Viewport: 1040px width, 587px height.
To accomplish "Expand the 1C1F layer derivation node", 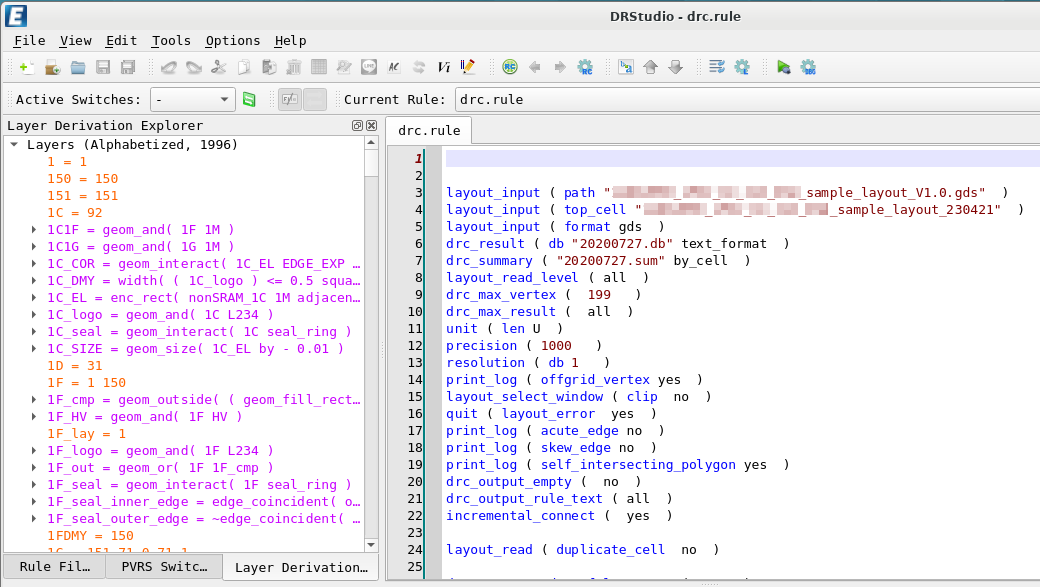I will tap(35, 229).
